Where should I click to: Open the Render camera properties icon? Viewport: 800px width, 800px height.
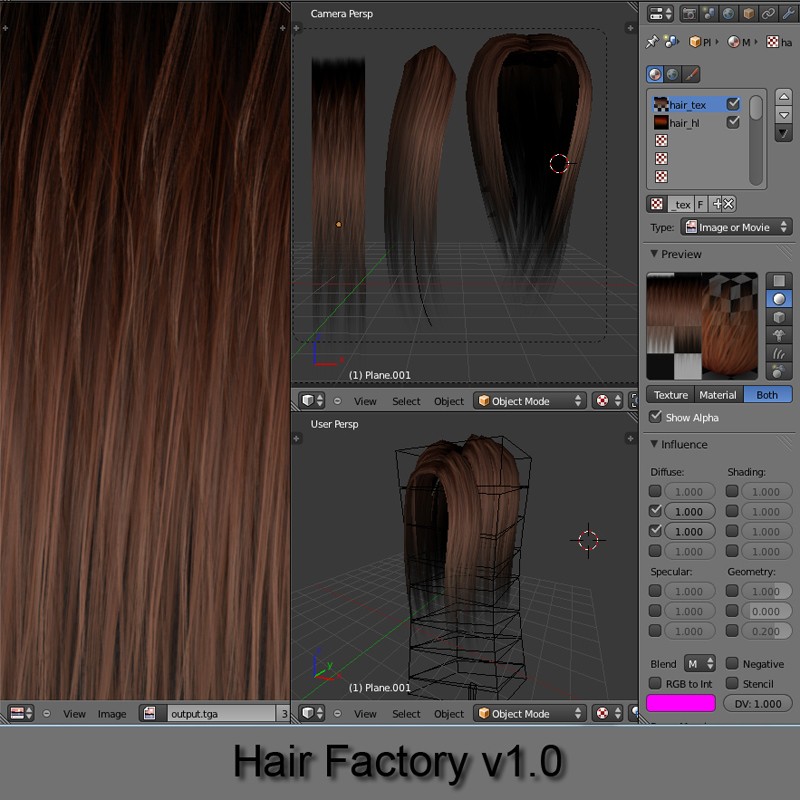click(x=690, y=13)
